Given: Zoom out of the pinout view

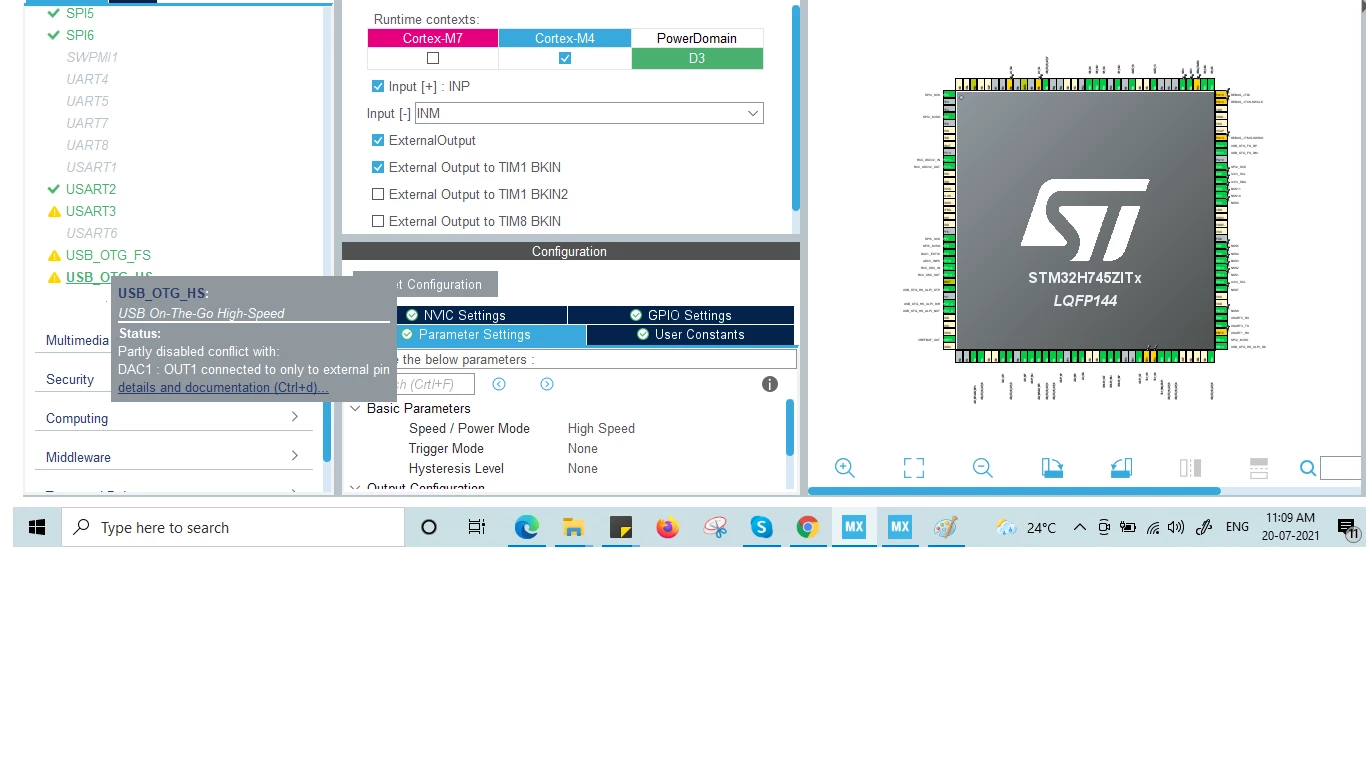Looking at the screenshot, I should point(983,468).
